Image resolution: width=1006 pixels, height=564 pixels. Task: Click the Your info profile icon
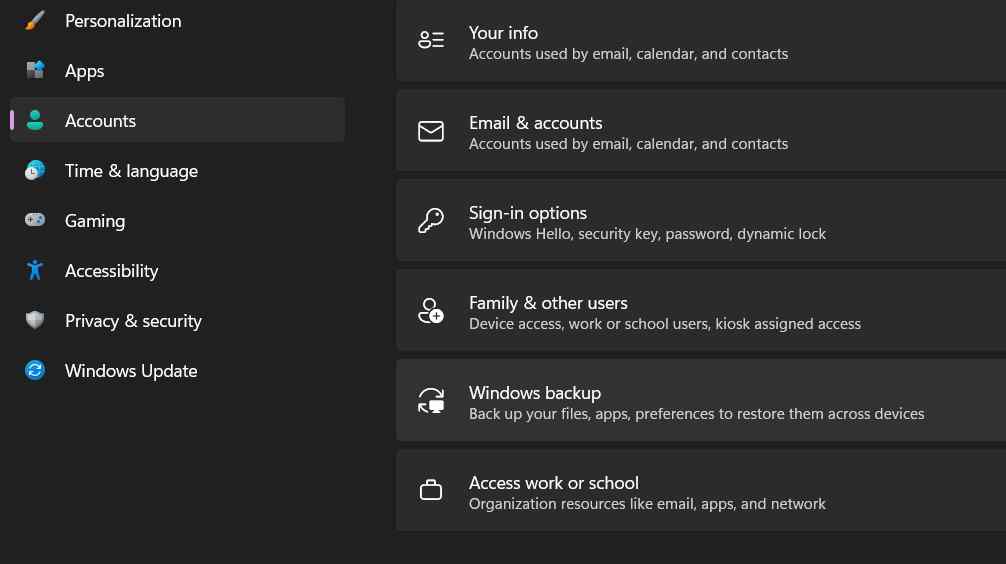coord(431,40)
